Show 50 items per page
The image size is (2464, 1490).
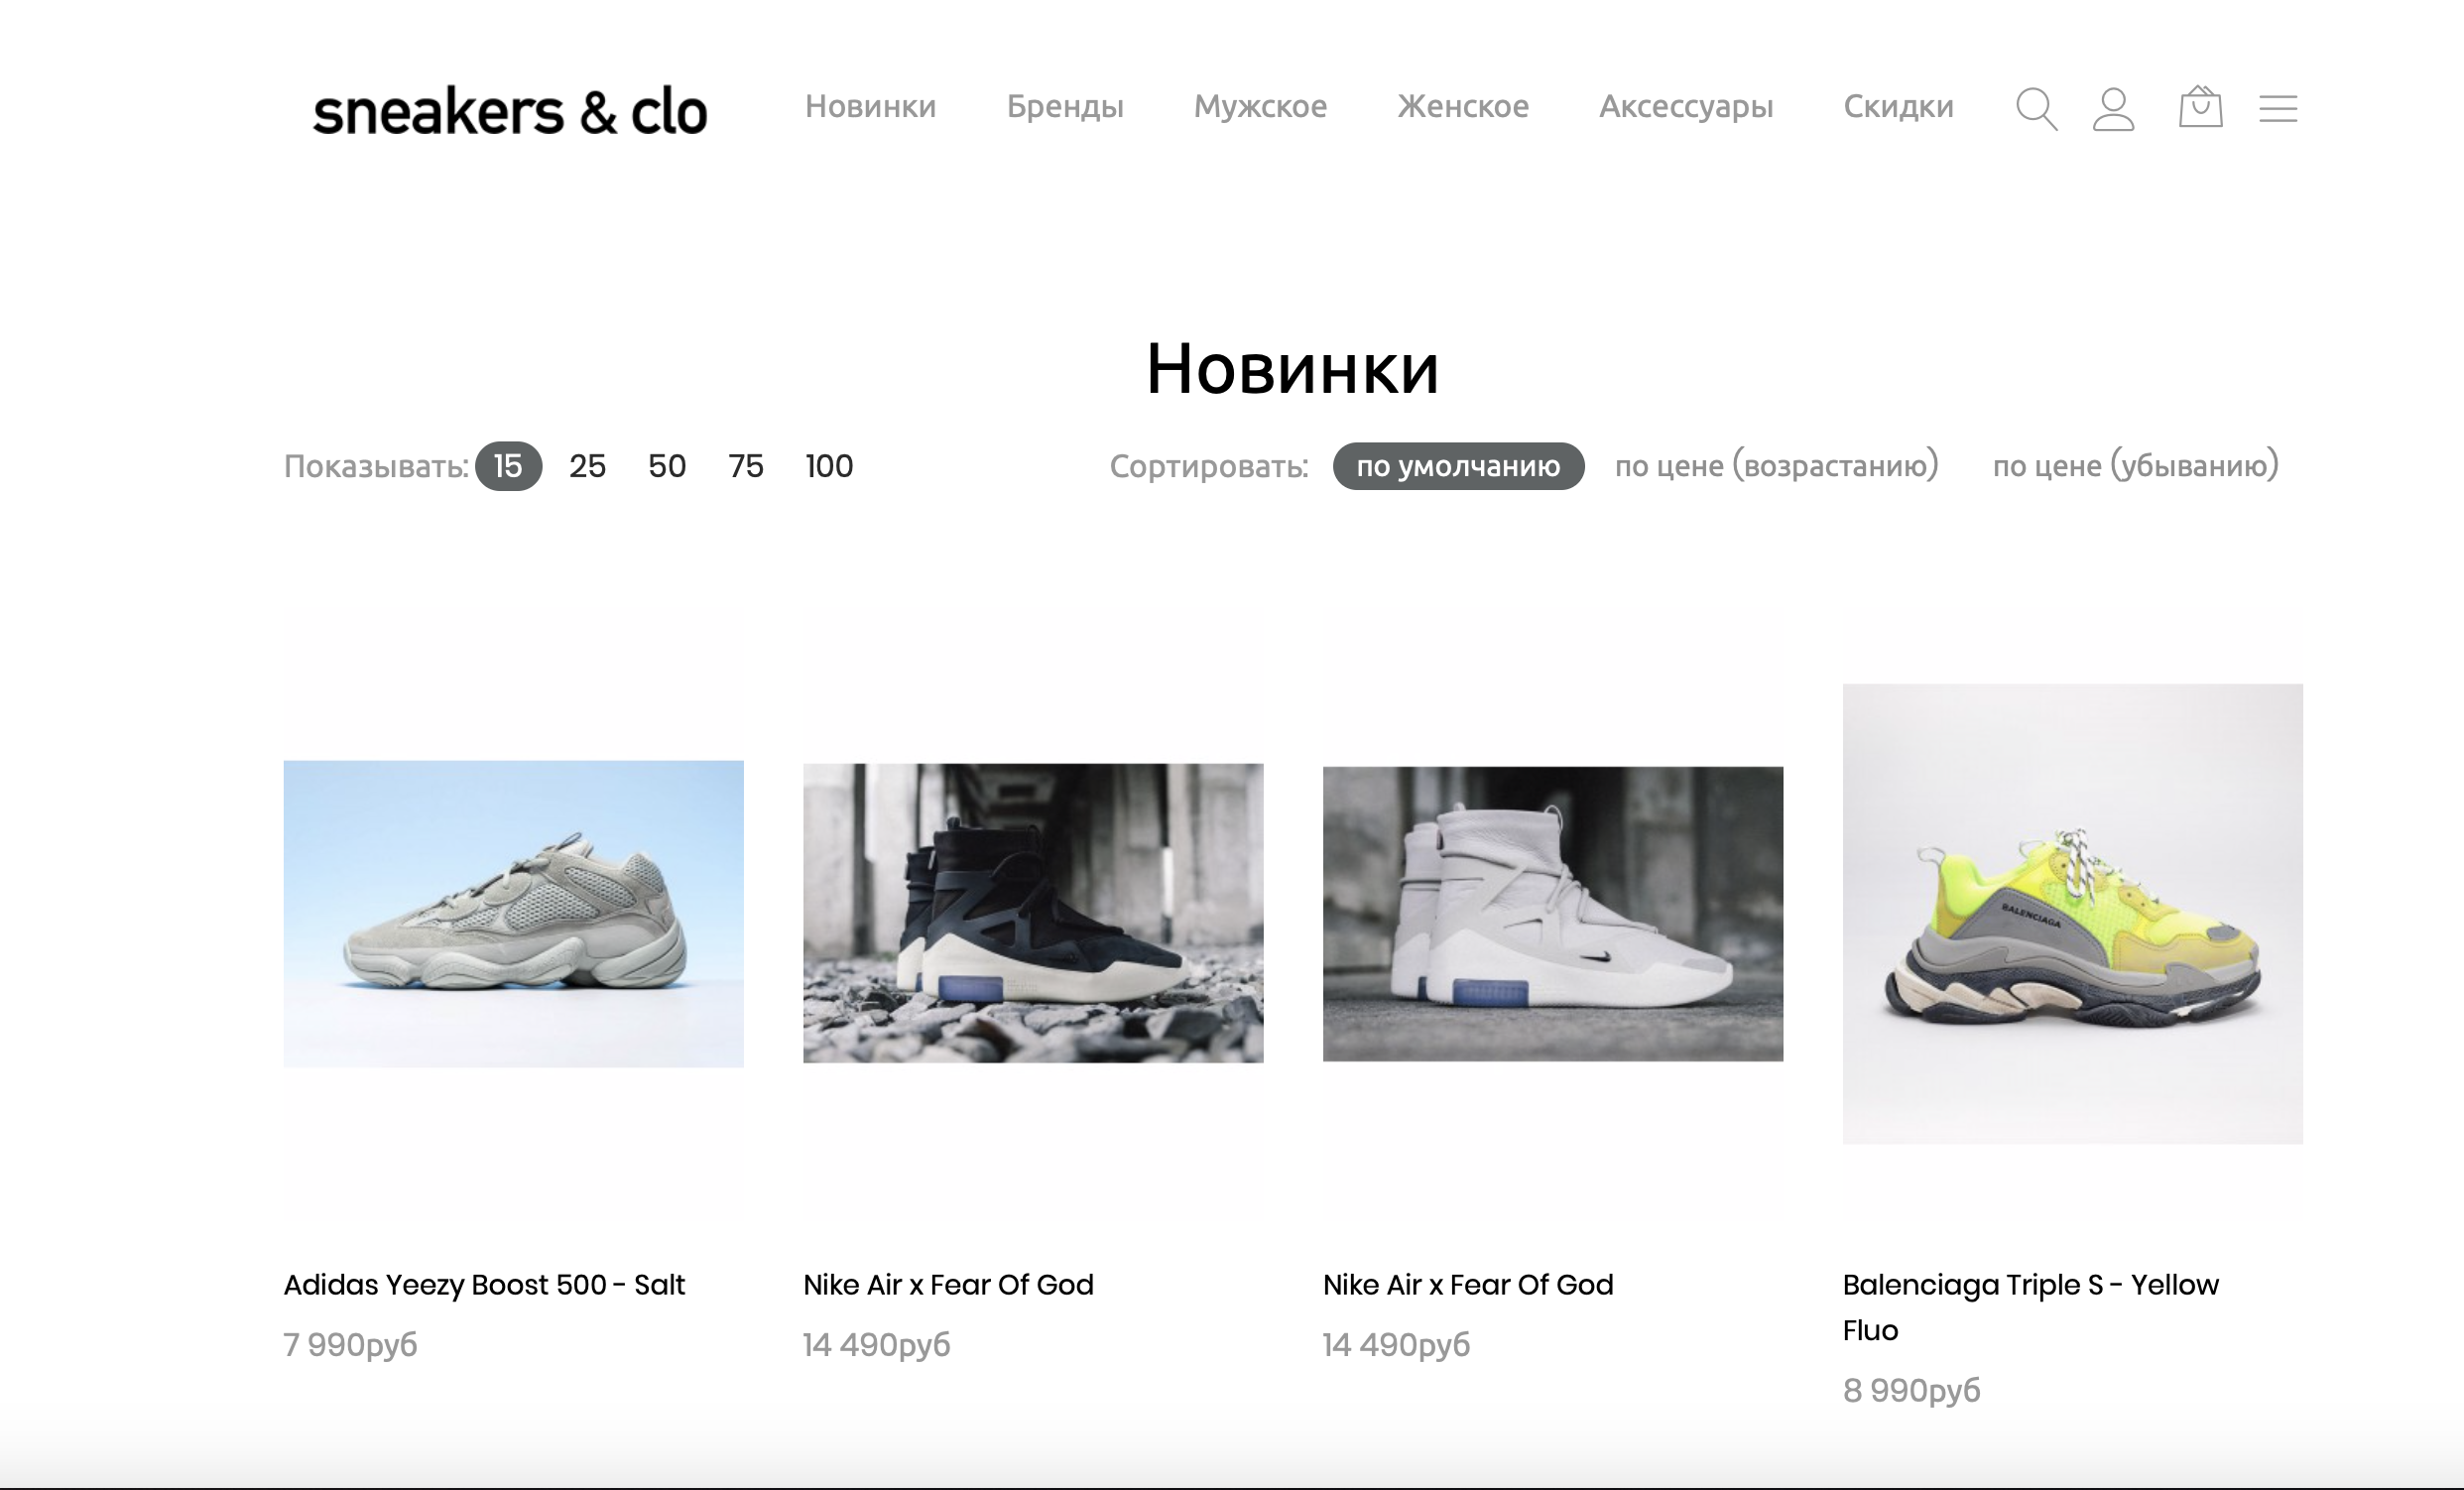pos(667,466)
